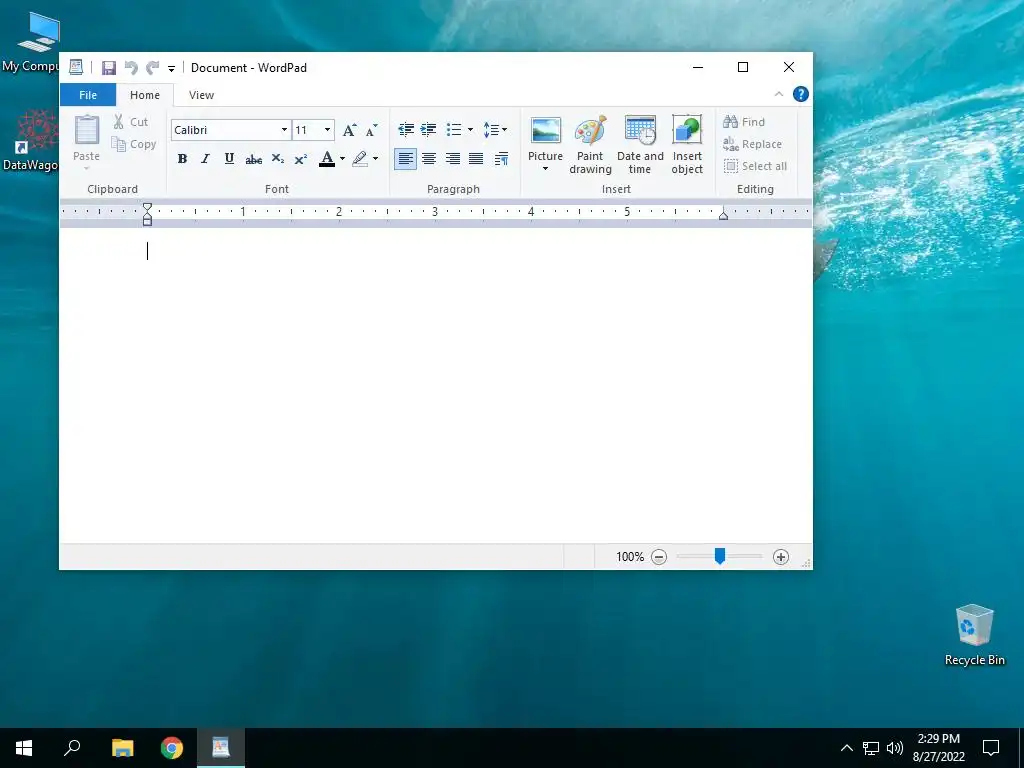The image size is (1024, 768).
Task: Toggle Italic formatting
Action: [x=206, y=158]
